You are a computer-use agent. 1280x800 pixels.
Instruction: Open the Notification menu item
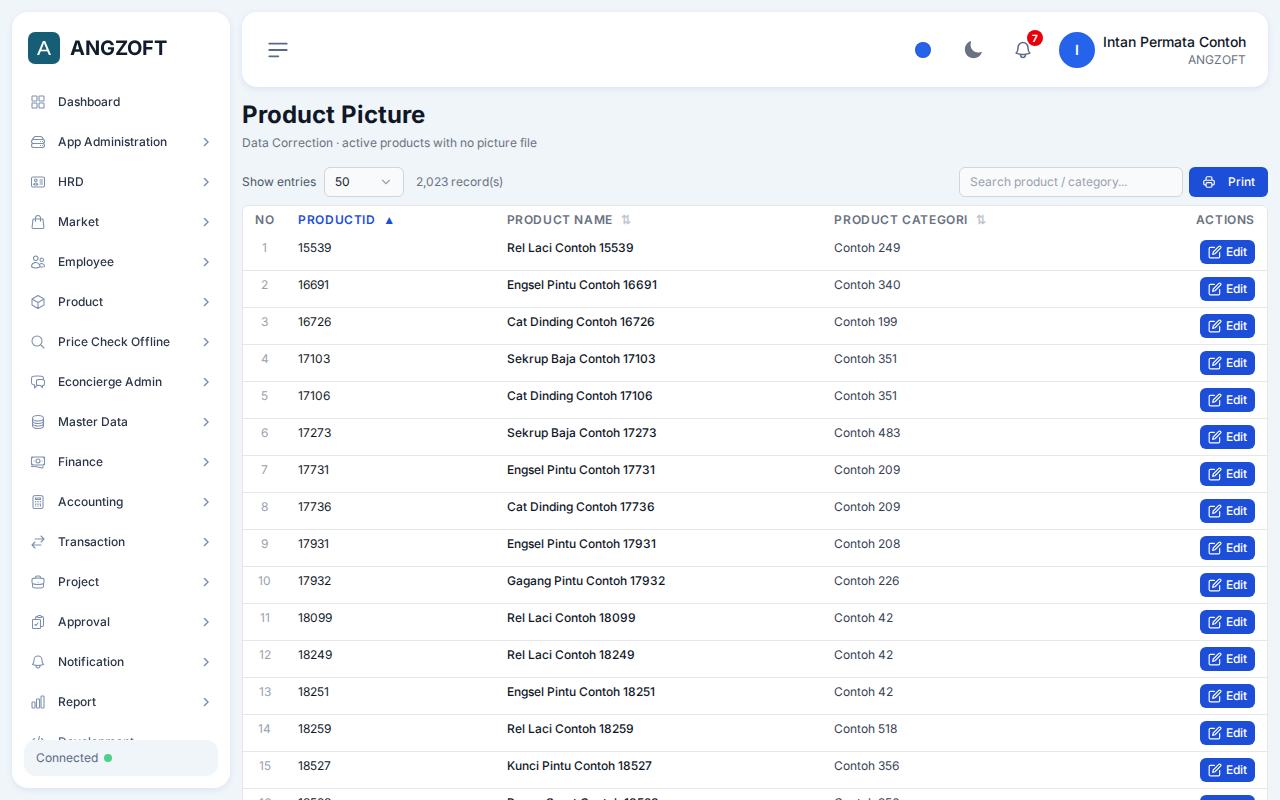(120, 662)
